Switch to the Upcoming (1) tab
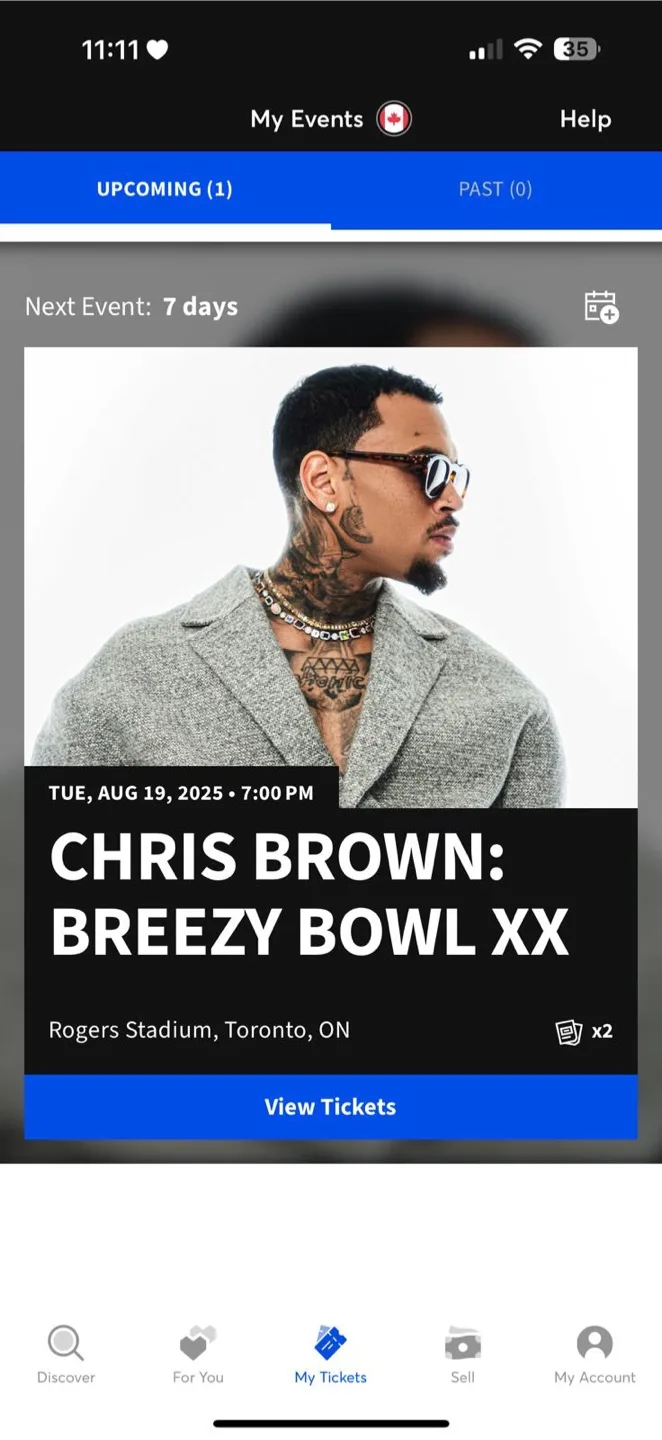The width and height of the screenshot is (662, 1440). click(x=165, y=189)
